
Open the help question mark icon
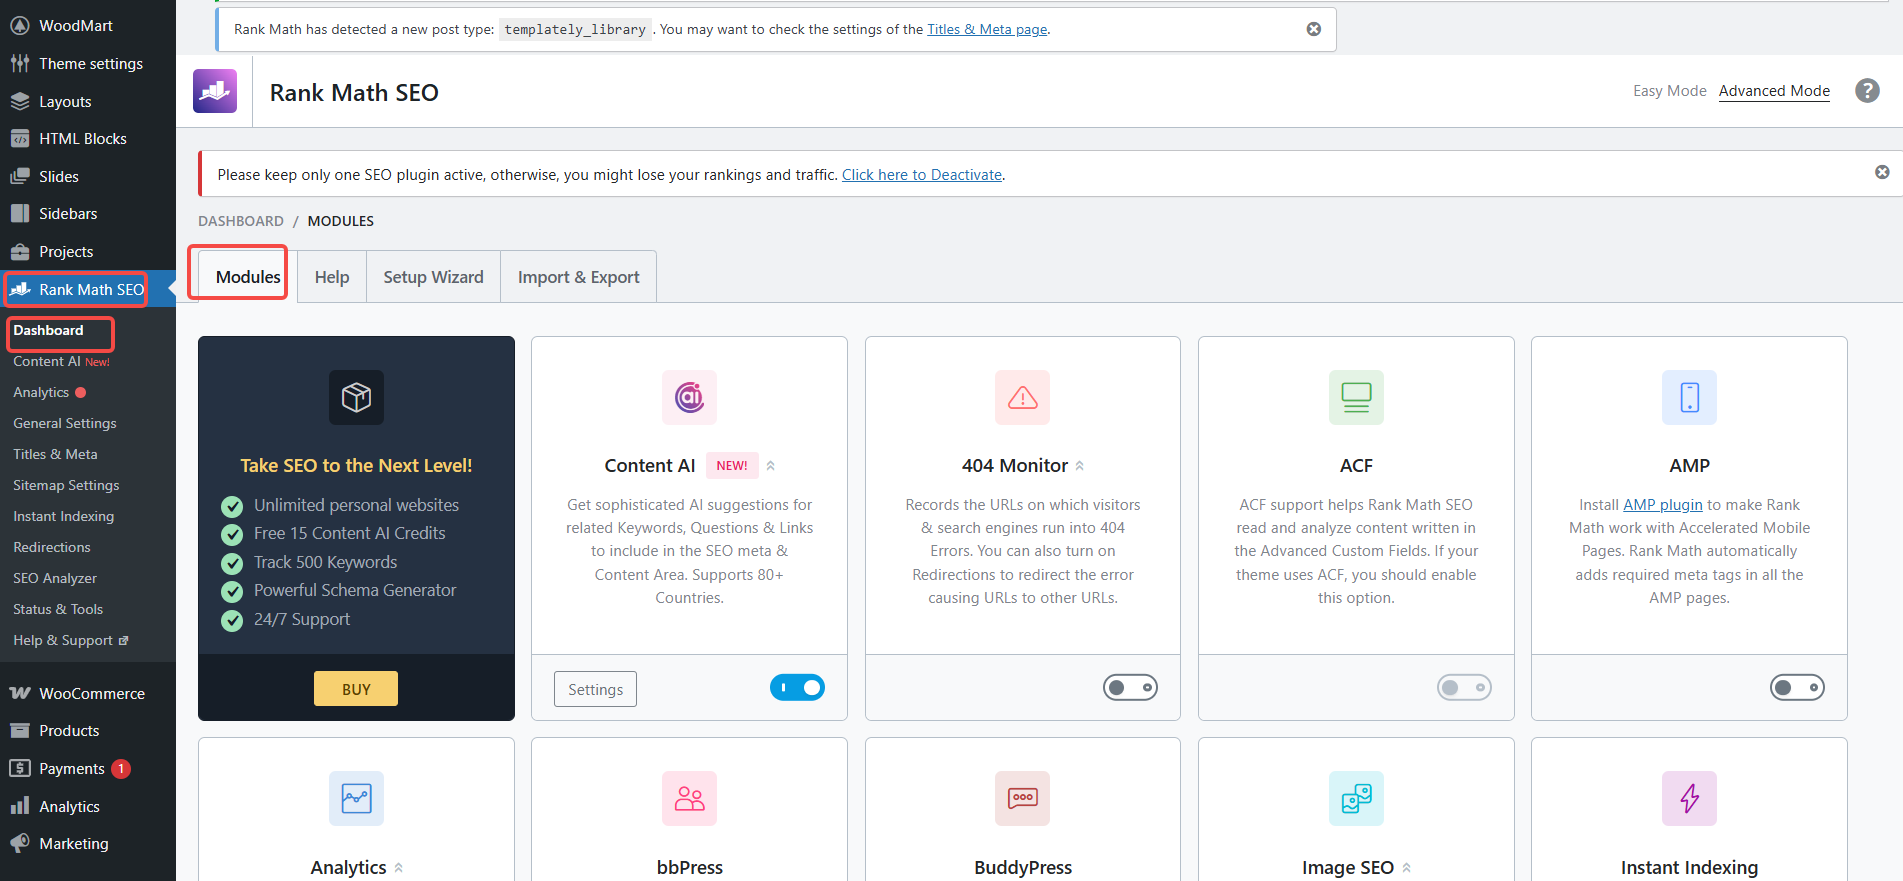(x=1866, y=91)
